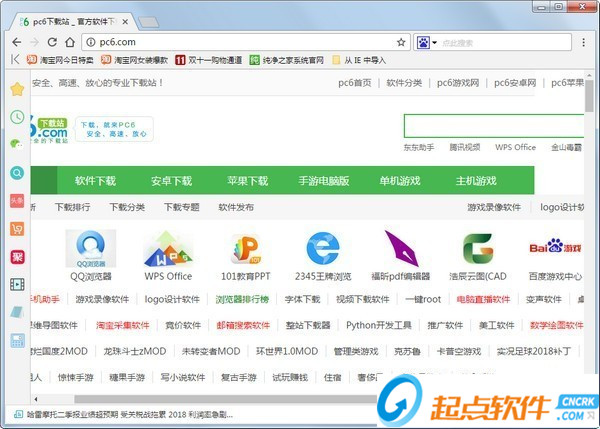Image resolution: width=600 pixels, height=429 pixels.
Task: Click the news ticker headline in status bar
Action: pos(130,414)
